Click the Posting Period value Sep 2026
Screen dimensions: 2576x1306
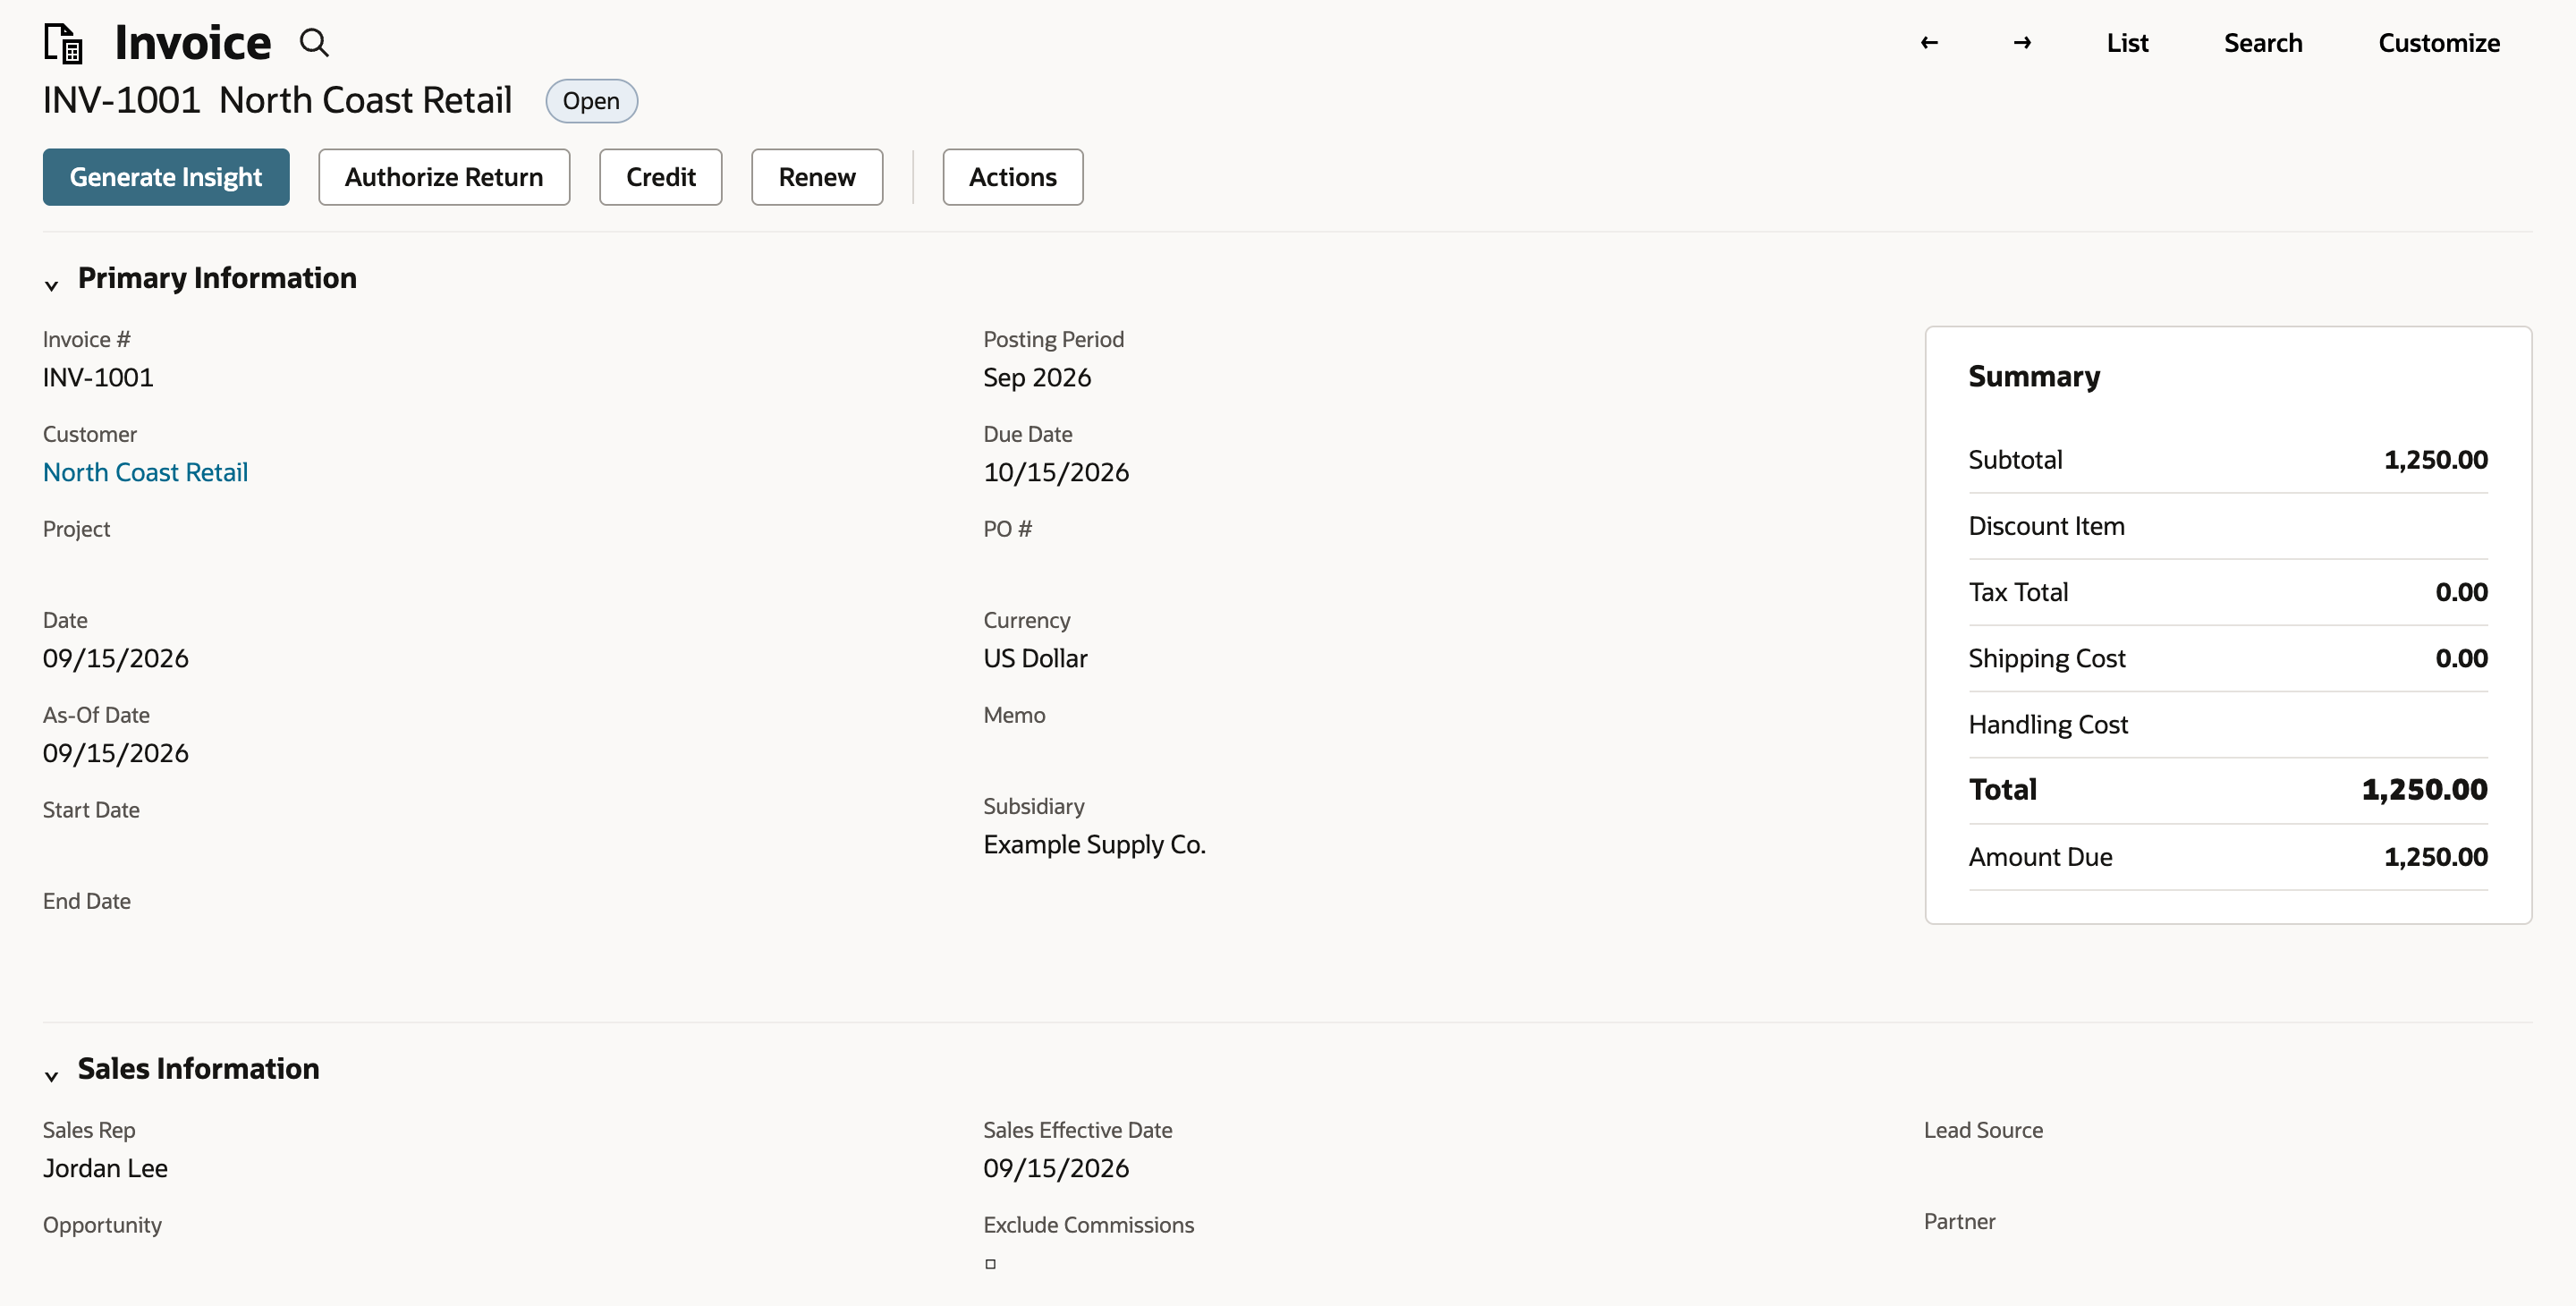[x=1037, y=377]
